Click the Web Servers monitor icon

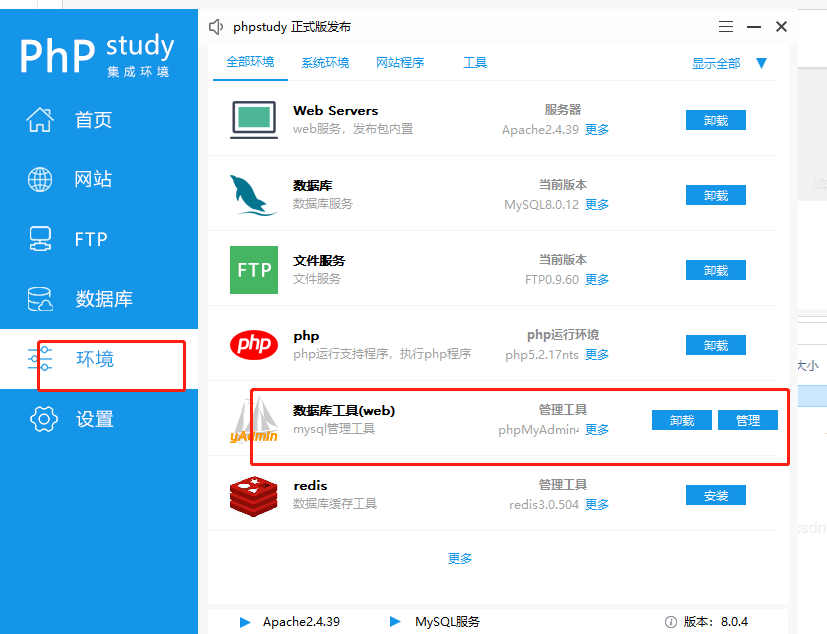254,120
